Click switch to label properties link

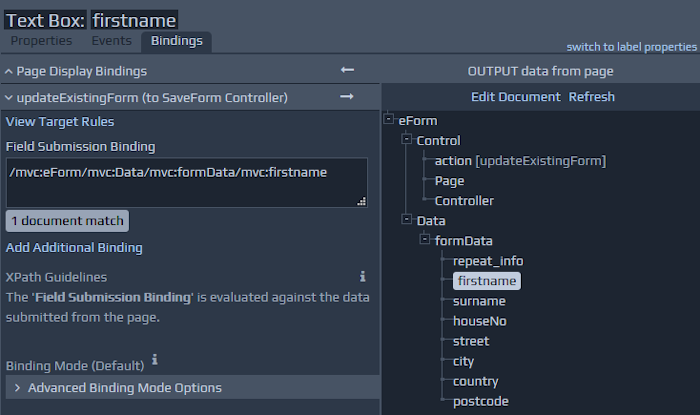point(631,47)
